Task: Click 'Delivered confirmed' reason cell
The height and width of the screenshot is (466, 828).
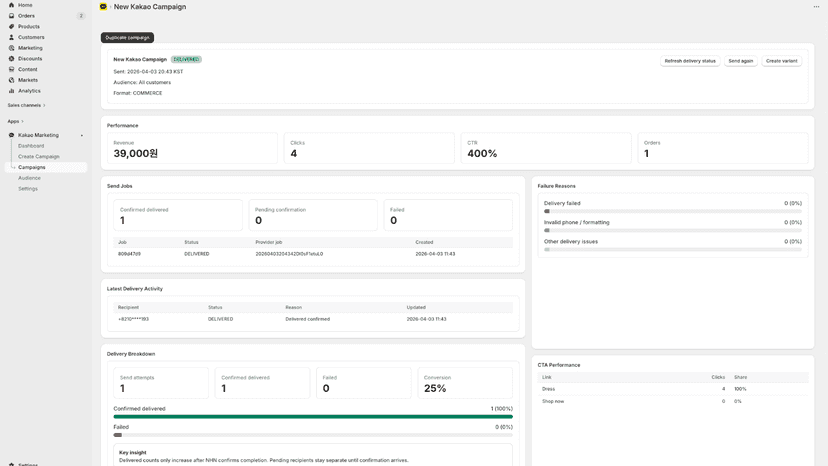Action: pyautogui.click(x=308, y=319)
